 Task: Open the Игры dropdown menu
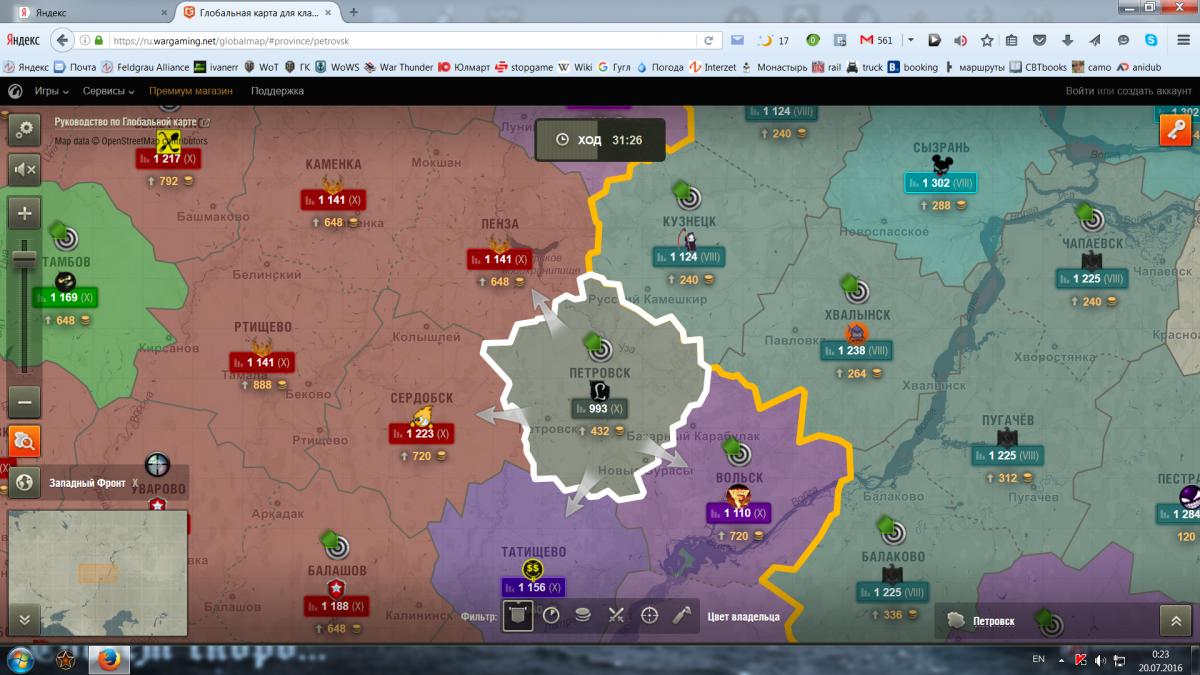(52, 91)
